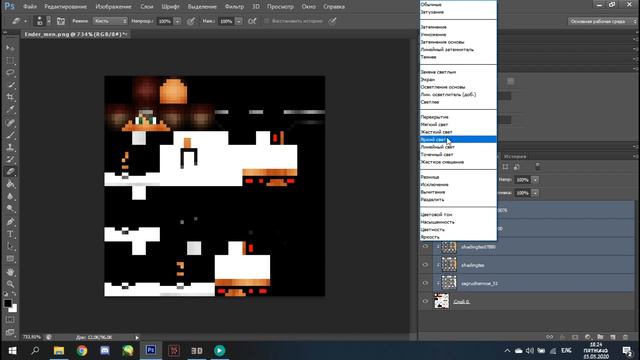Open the Изображение menu
Image resolution: width=640 pixels, height=360 pixels.
point(113,7)
